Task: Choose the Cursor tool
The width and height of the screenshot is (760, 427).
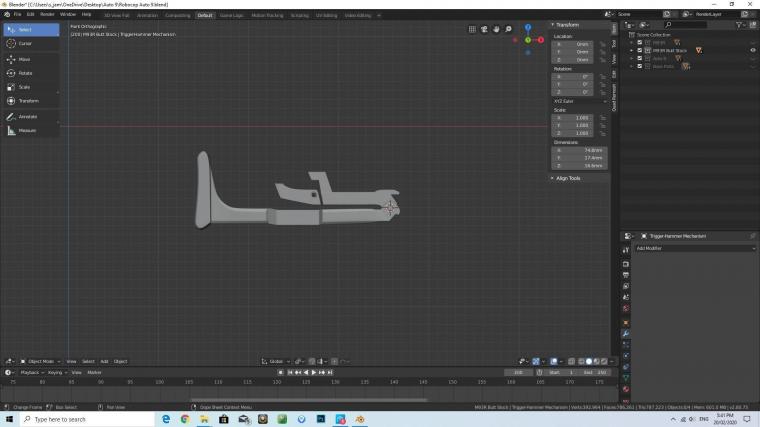Action: (x=31, y=44)
